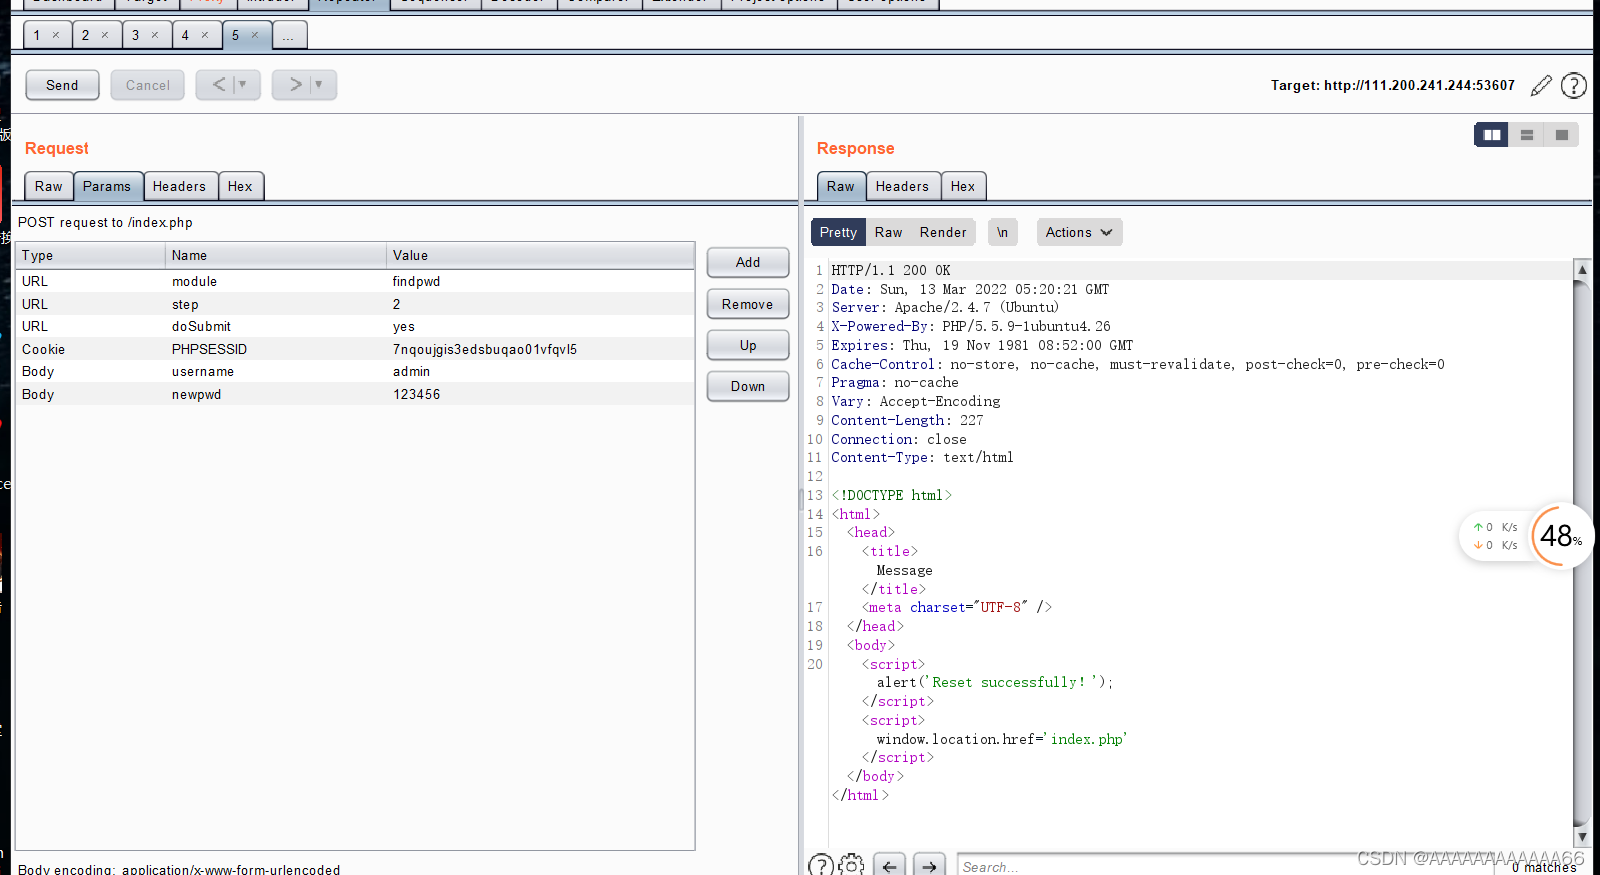Close Repeater tab 2 with its x
This screenshot has width=1600, height=875.
(x=105, y=35)
